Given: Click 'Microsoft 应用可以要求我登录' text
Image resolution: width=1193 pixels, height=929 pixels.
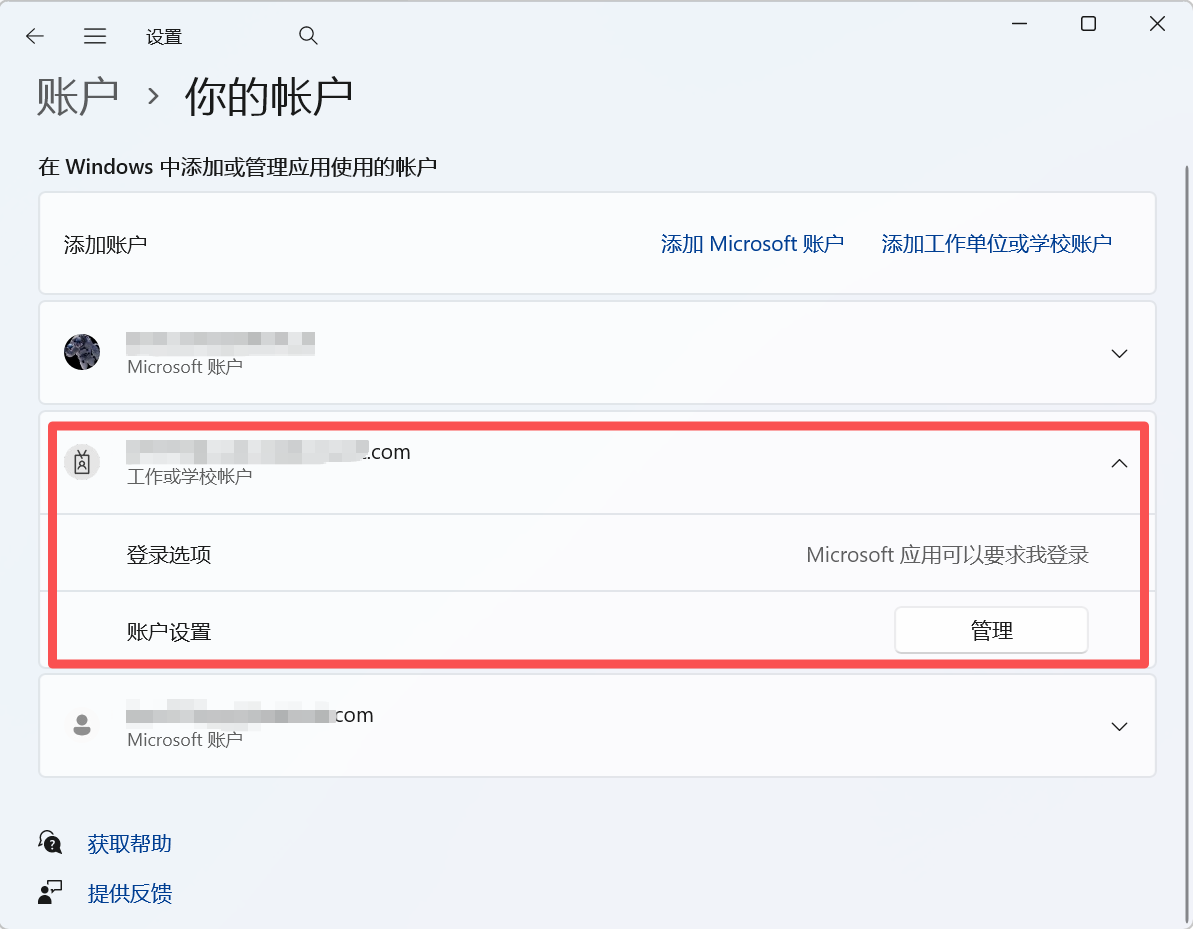Looking at the screenshot, I should point(947,555).
